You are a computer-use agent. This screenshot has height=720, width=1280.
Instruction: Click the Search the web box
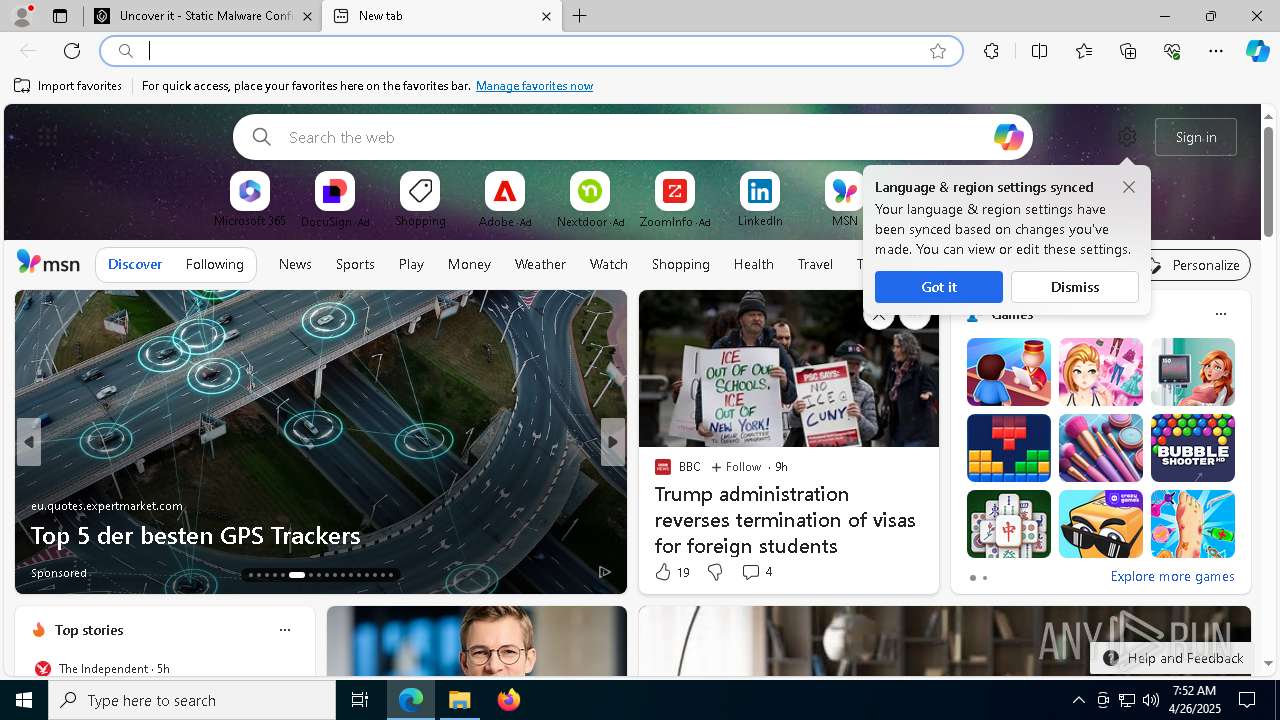632,137
